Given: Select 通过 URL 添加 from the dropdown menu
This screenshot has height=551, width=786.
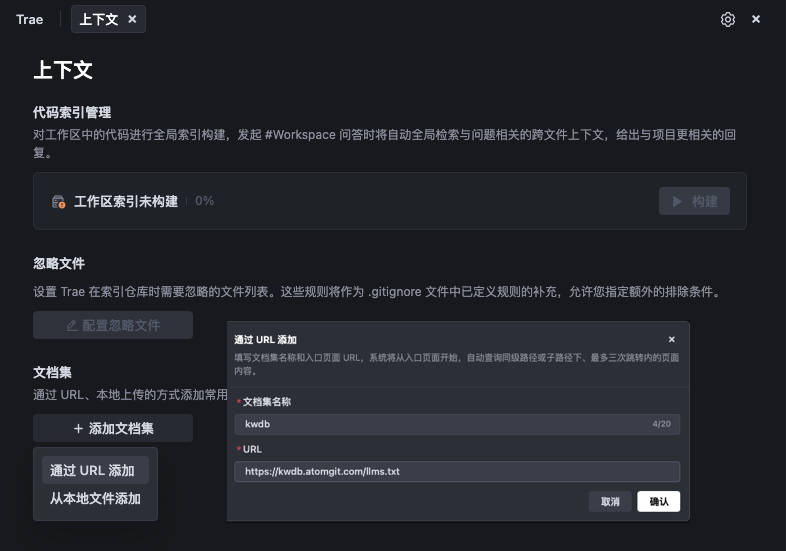Looking at the screenshot, I should 92,470.
